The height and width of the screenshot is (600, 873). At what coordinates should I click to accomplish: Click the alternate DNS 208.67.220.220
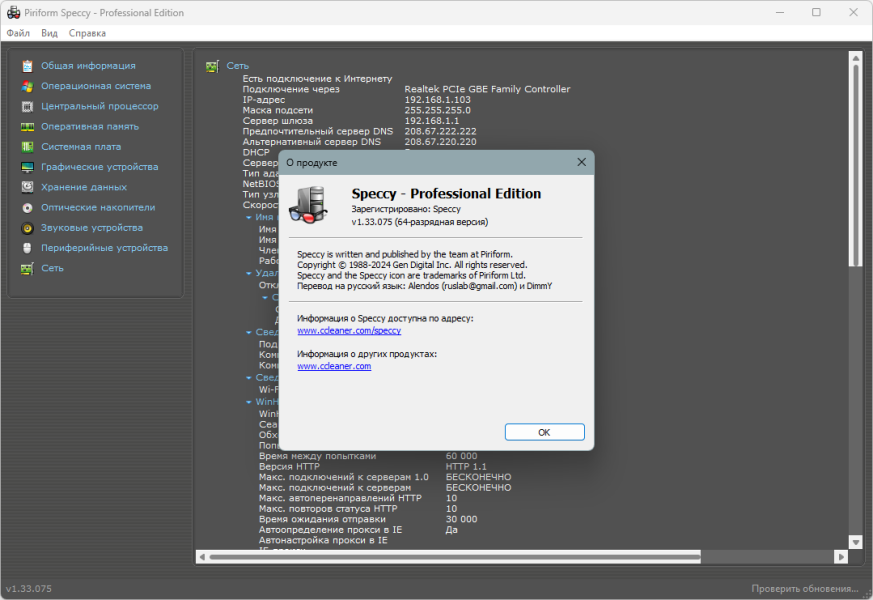click(x=440, y=142)
